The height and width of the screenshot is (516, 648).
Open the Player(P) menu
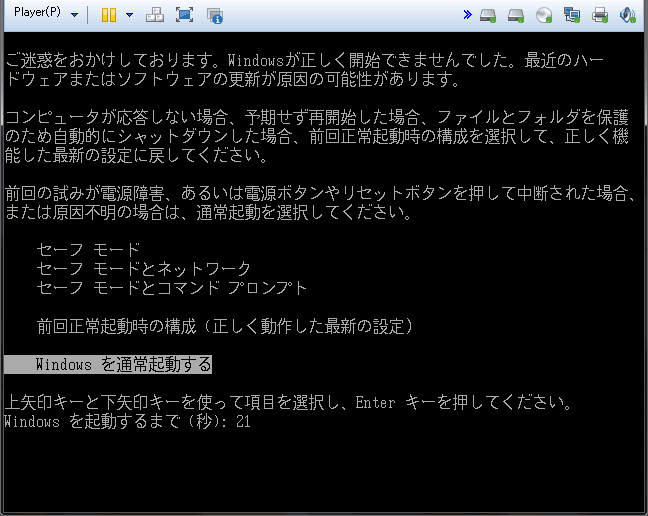click(37, 12)
